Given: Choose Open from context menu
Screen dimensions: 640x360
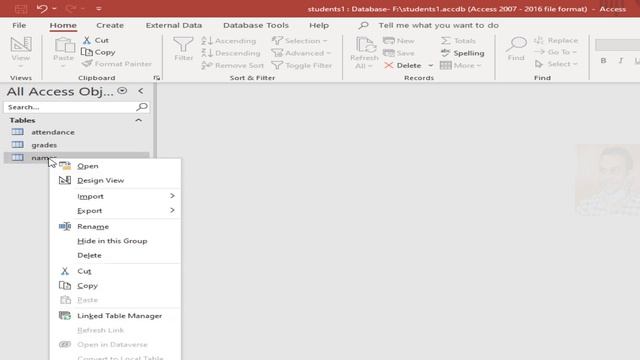Looking at the screenshot, I should point(115,166).
